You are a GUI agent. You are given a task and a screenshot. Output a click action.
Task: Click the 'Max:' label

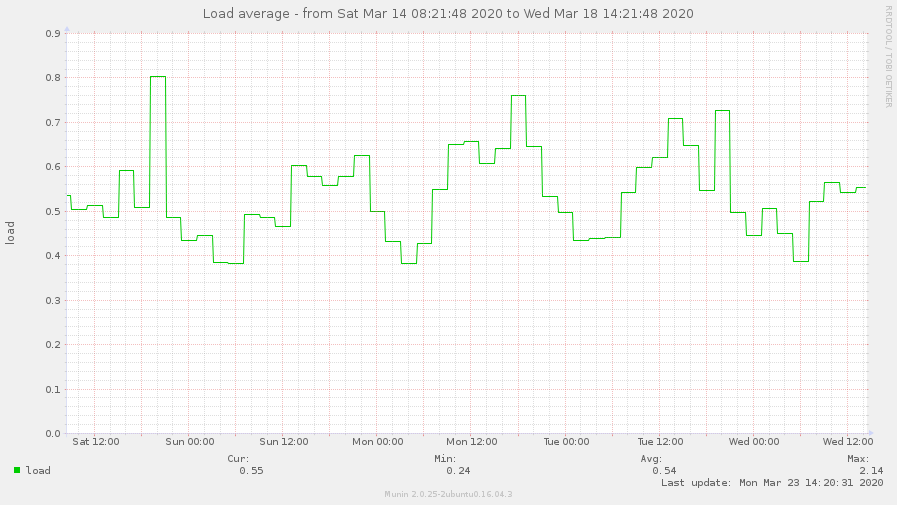pos(858,459)
